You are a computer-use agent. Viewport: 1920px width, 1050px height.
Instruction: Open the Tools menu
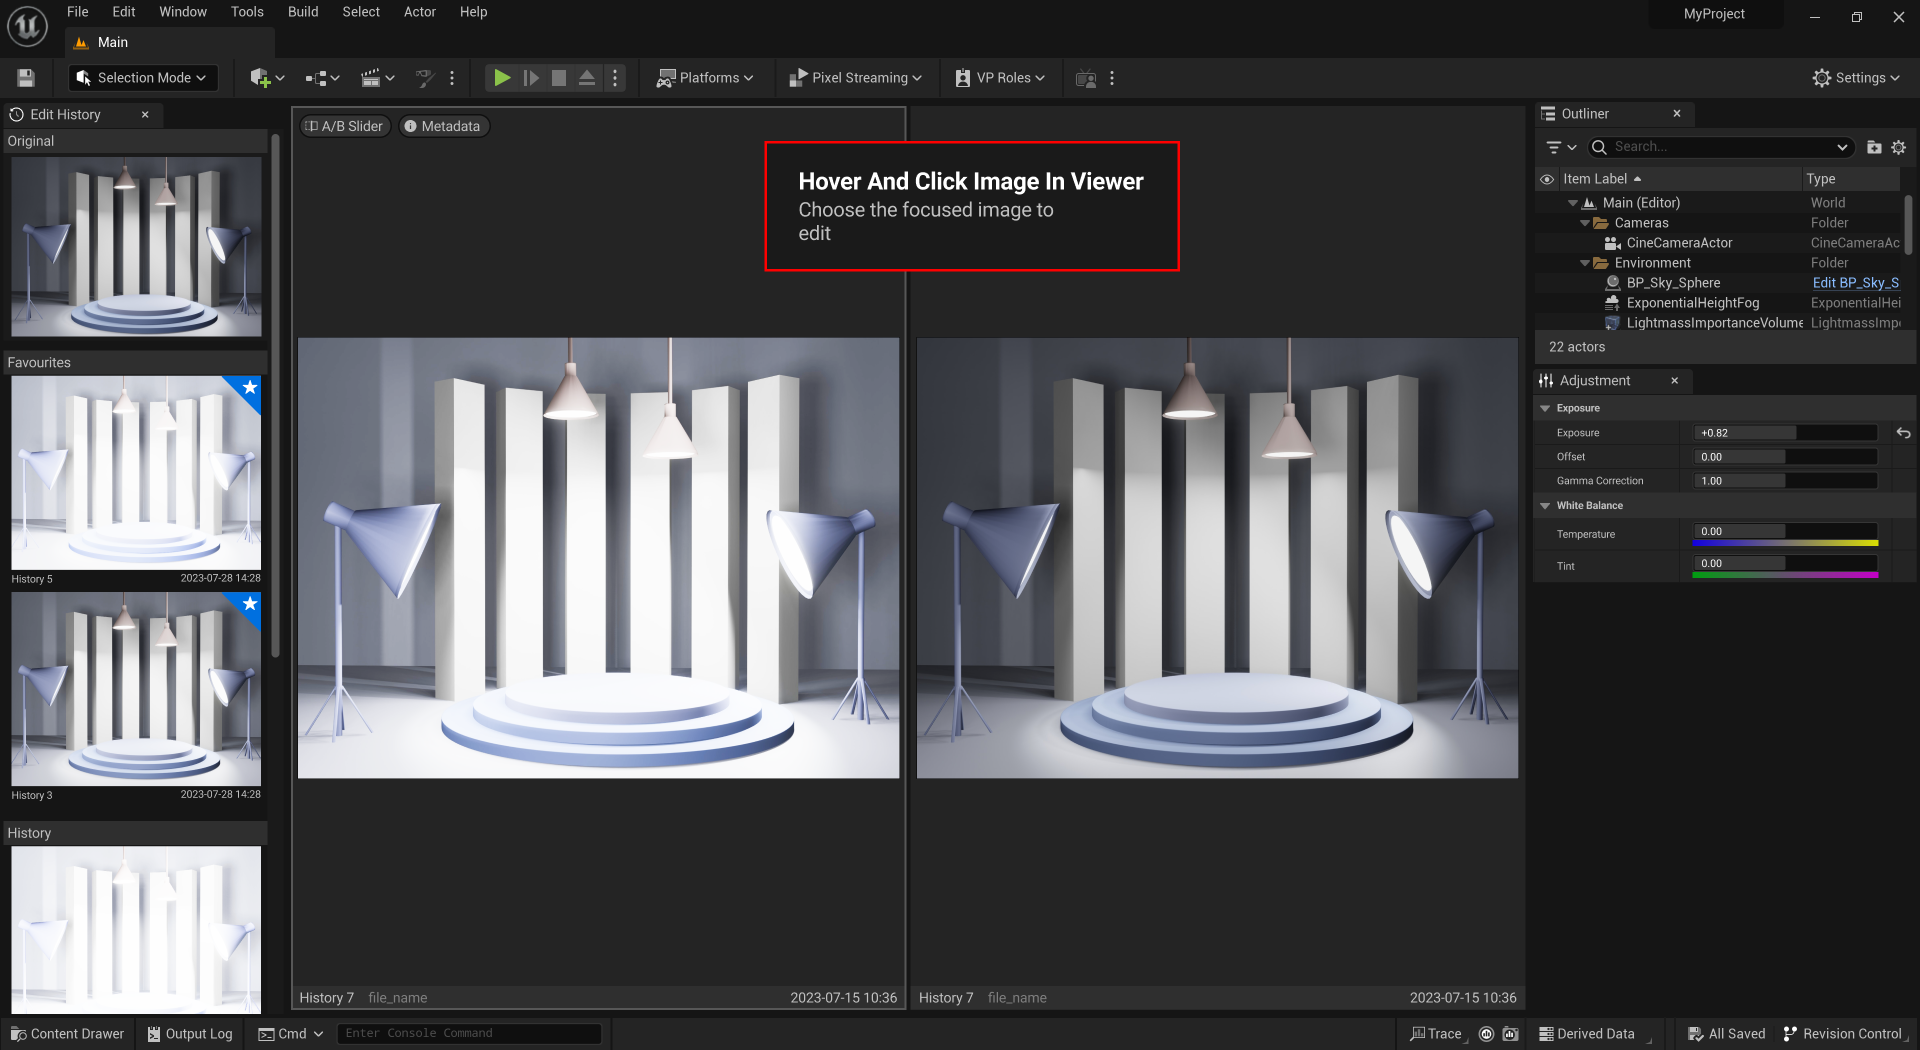click(x=247, y=12)
